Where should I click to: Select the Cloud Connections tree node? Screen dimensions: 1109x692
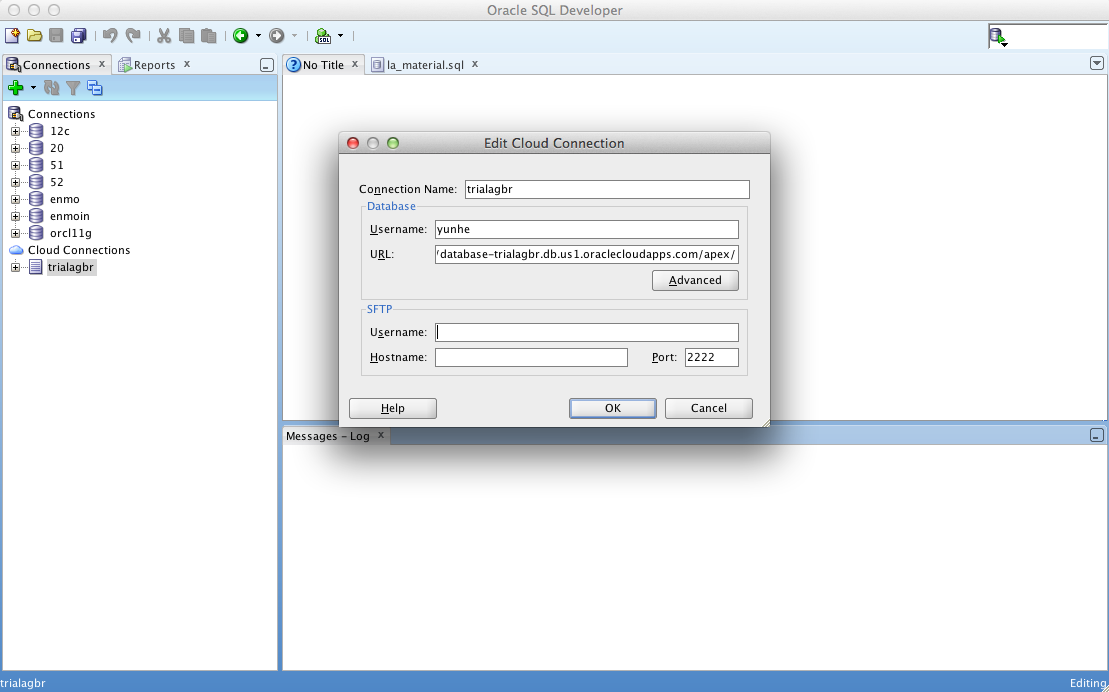(79, 250)
